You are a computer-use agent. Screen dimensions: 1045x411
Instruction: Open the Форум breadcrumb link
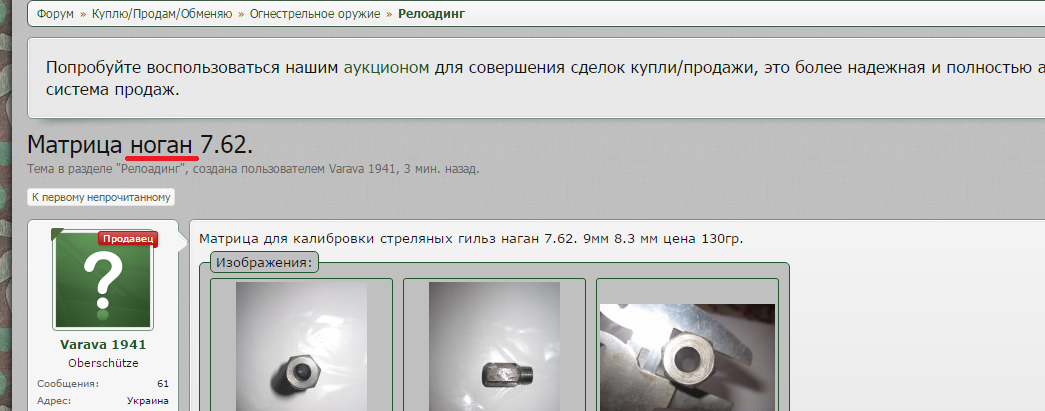point(55,14)
